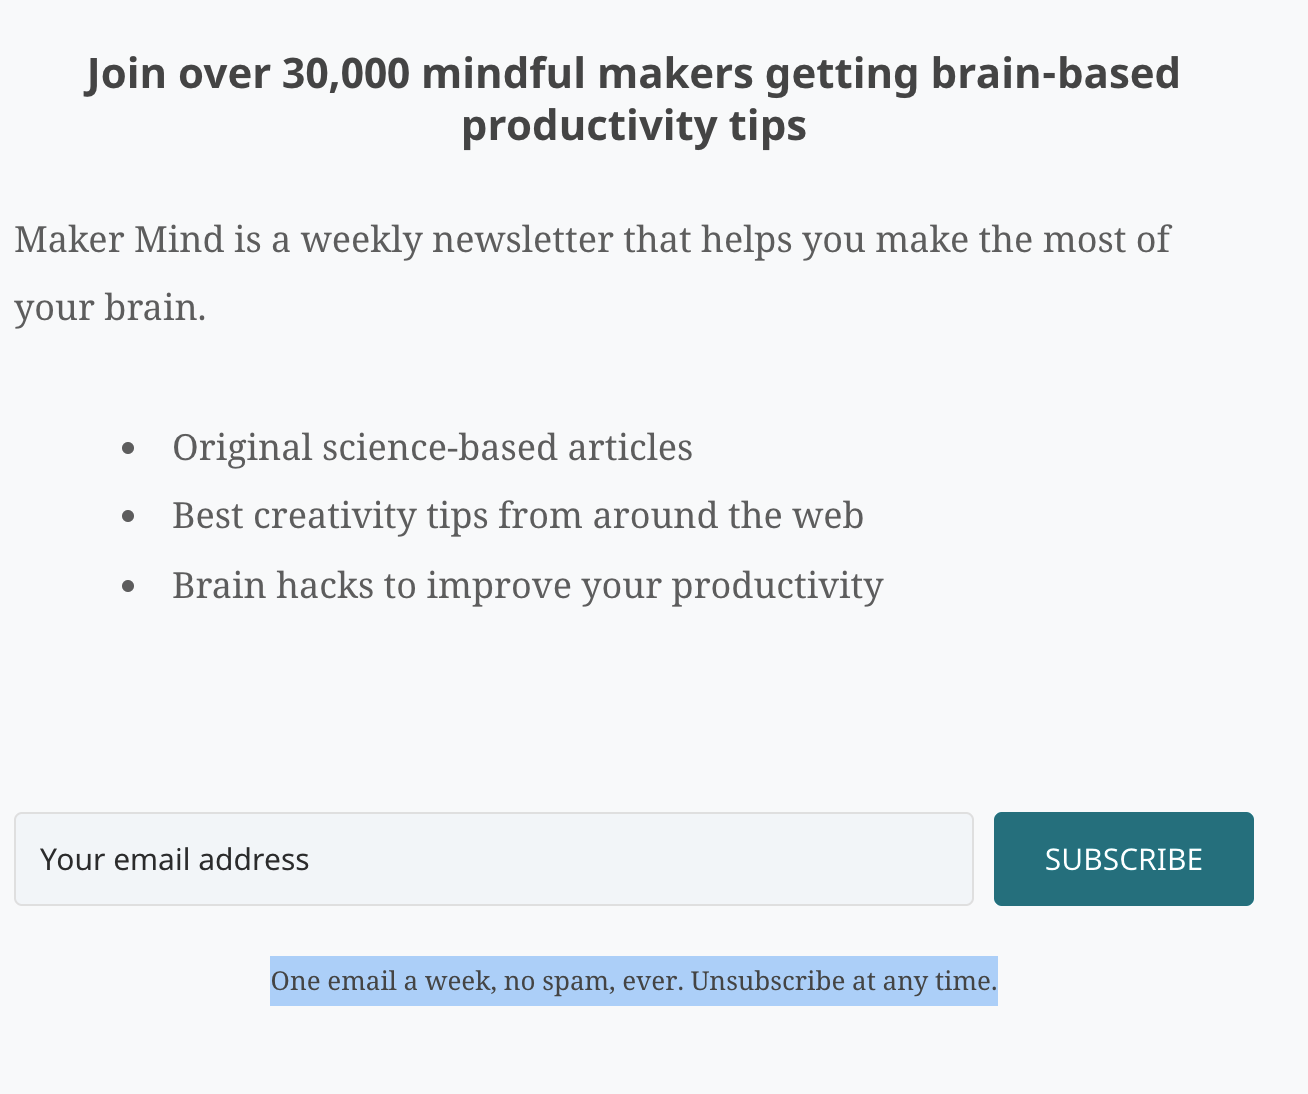The width and height of the screenshot is (1308, 1094).
Task: Select the "Original science-based articles" list item
Action: (432, 448)
